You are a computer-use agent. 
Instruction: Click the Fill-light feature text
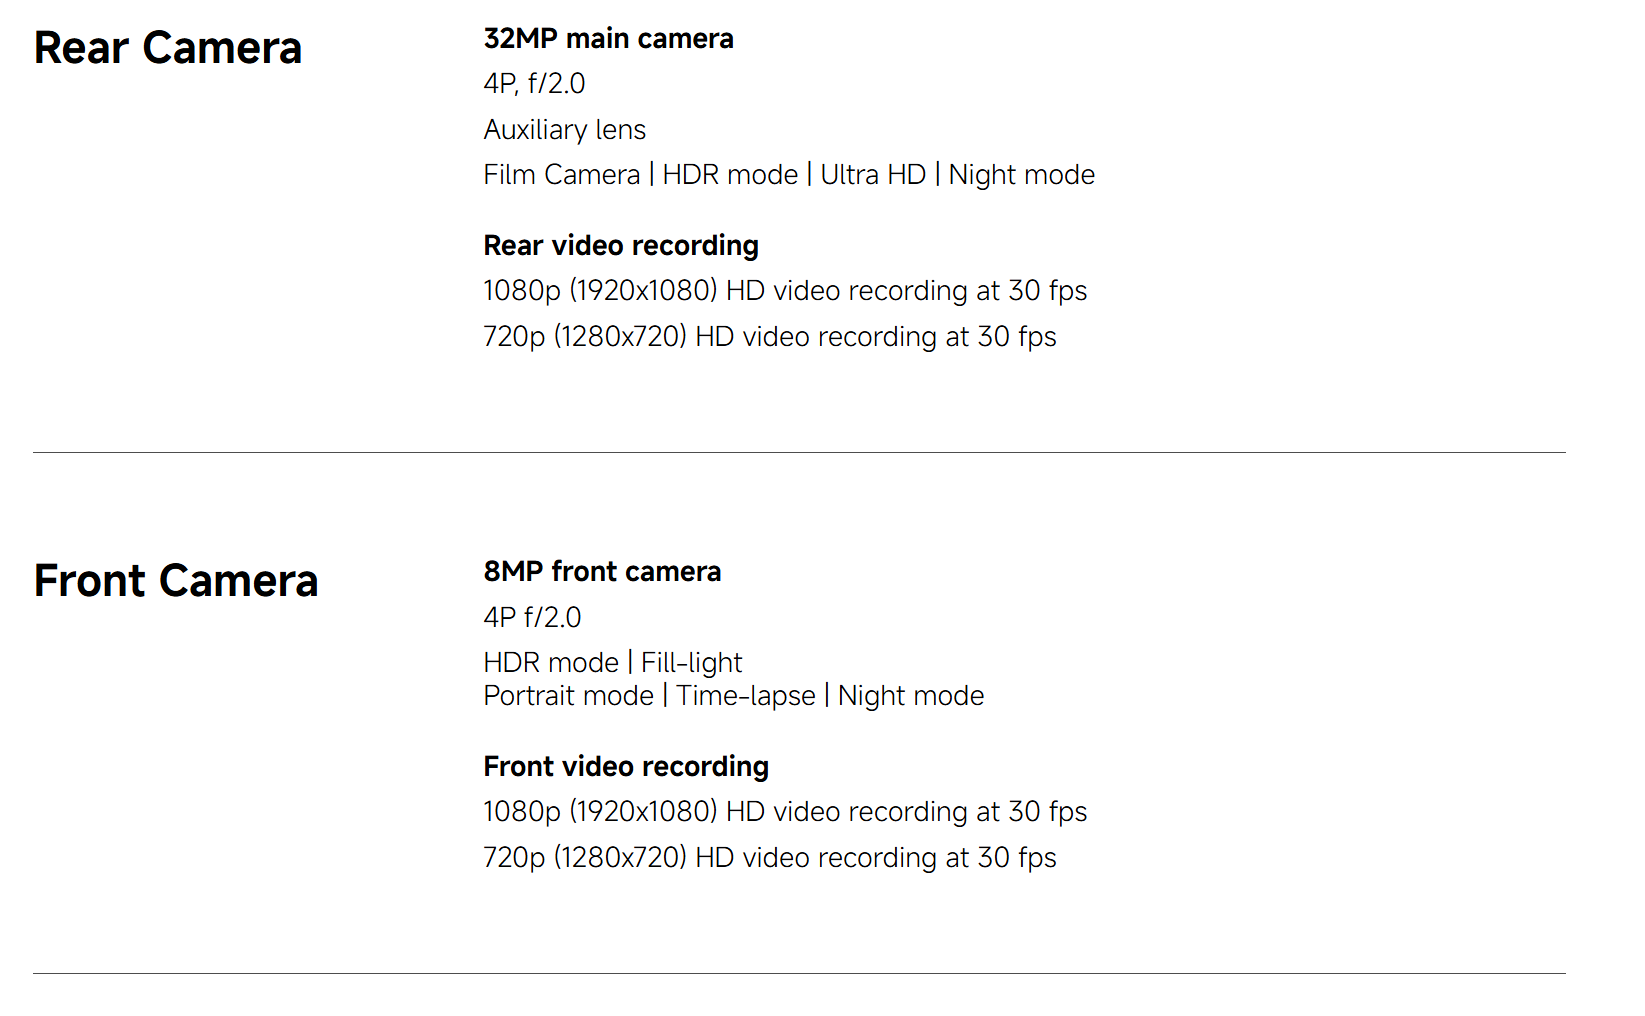tap(691, 663)
